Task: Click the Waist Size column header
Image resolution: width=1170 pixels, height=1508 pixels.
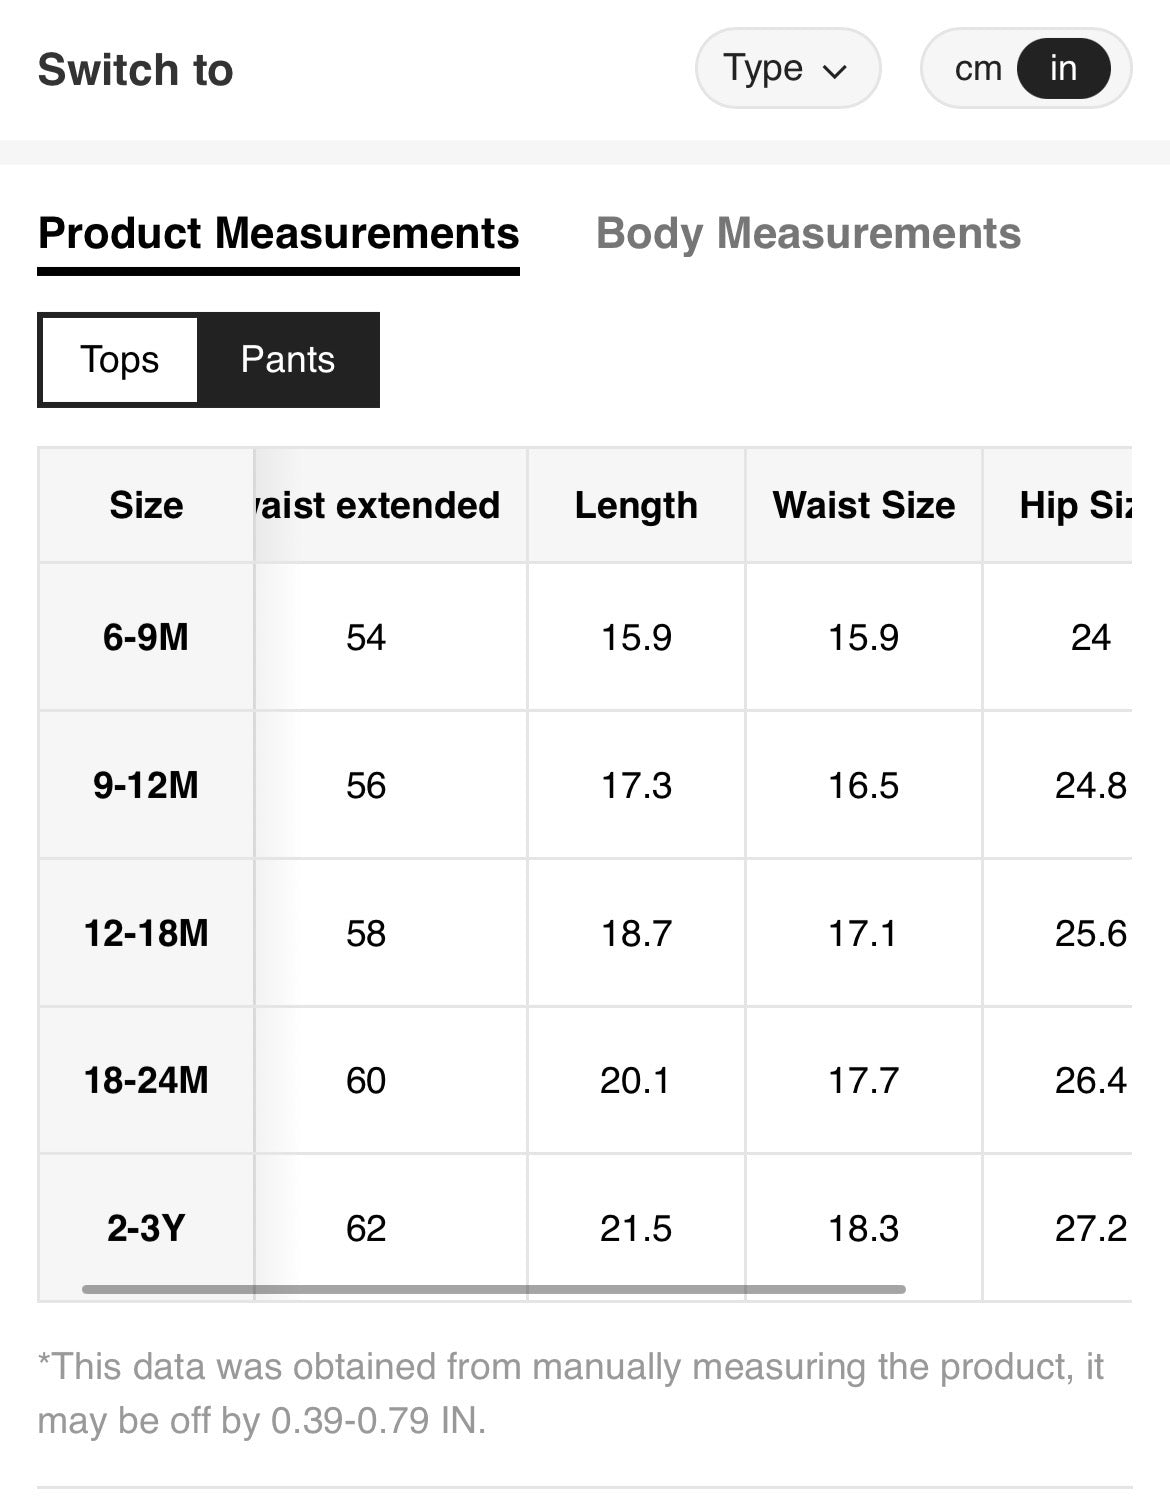Action: pyautogui.click(x=864, y=505)
